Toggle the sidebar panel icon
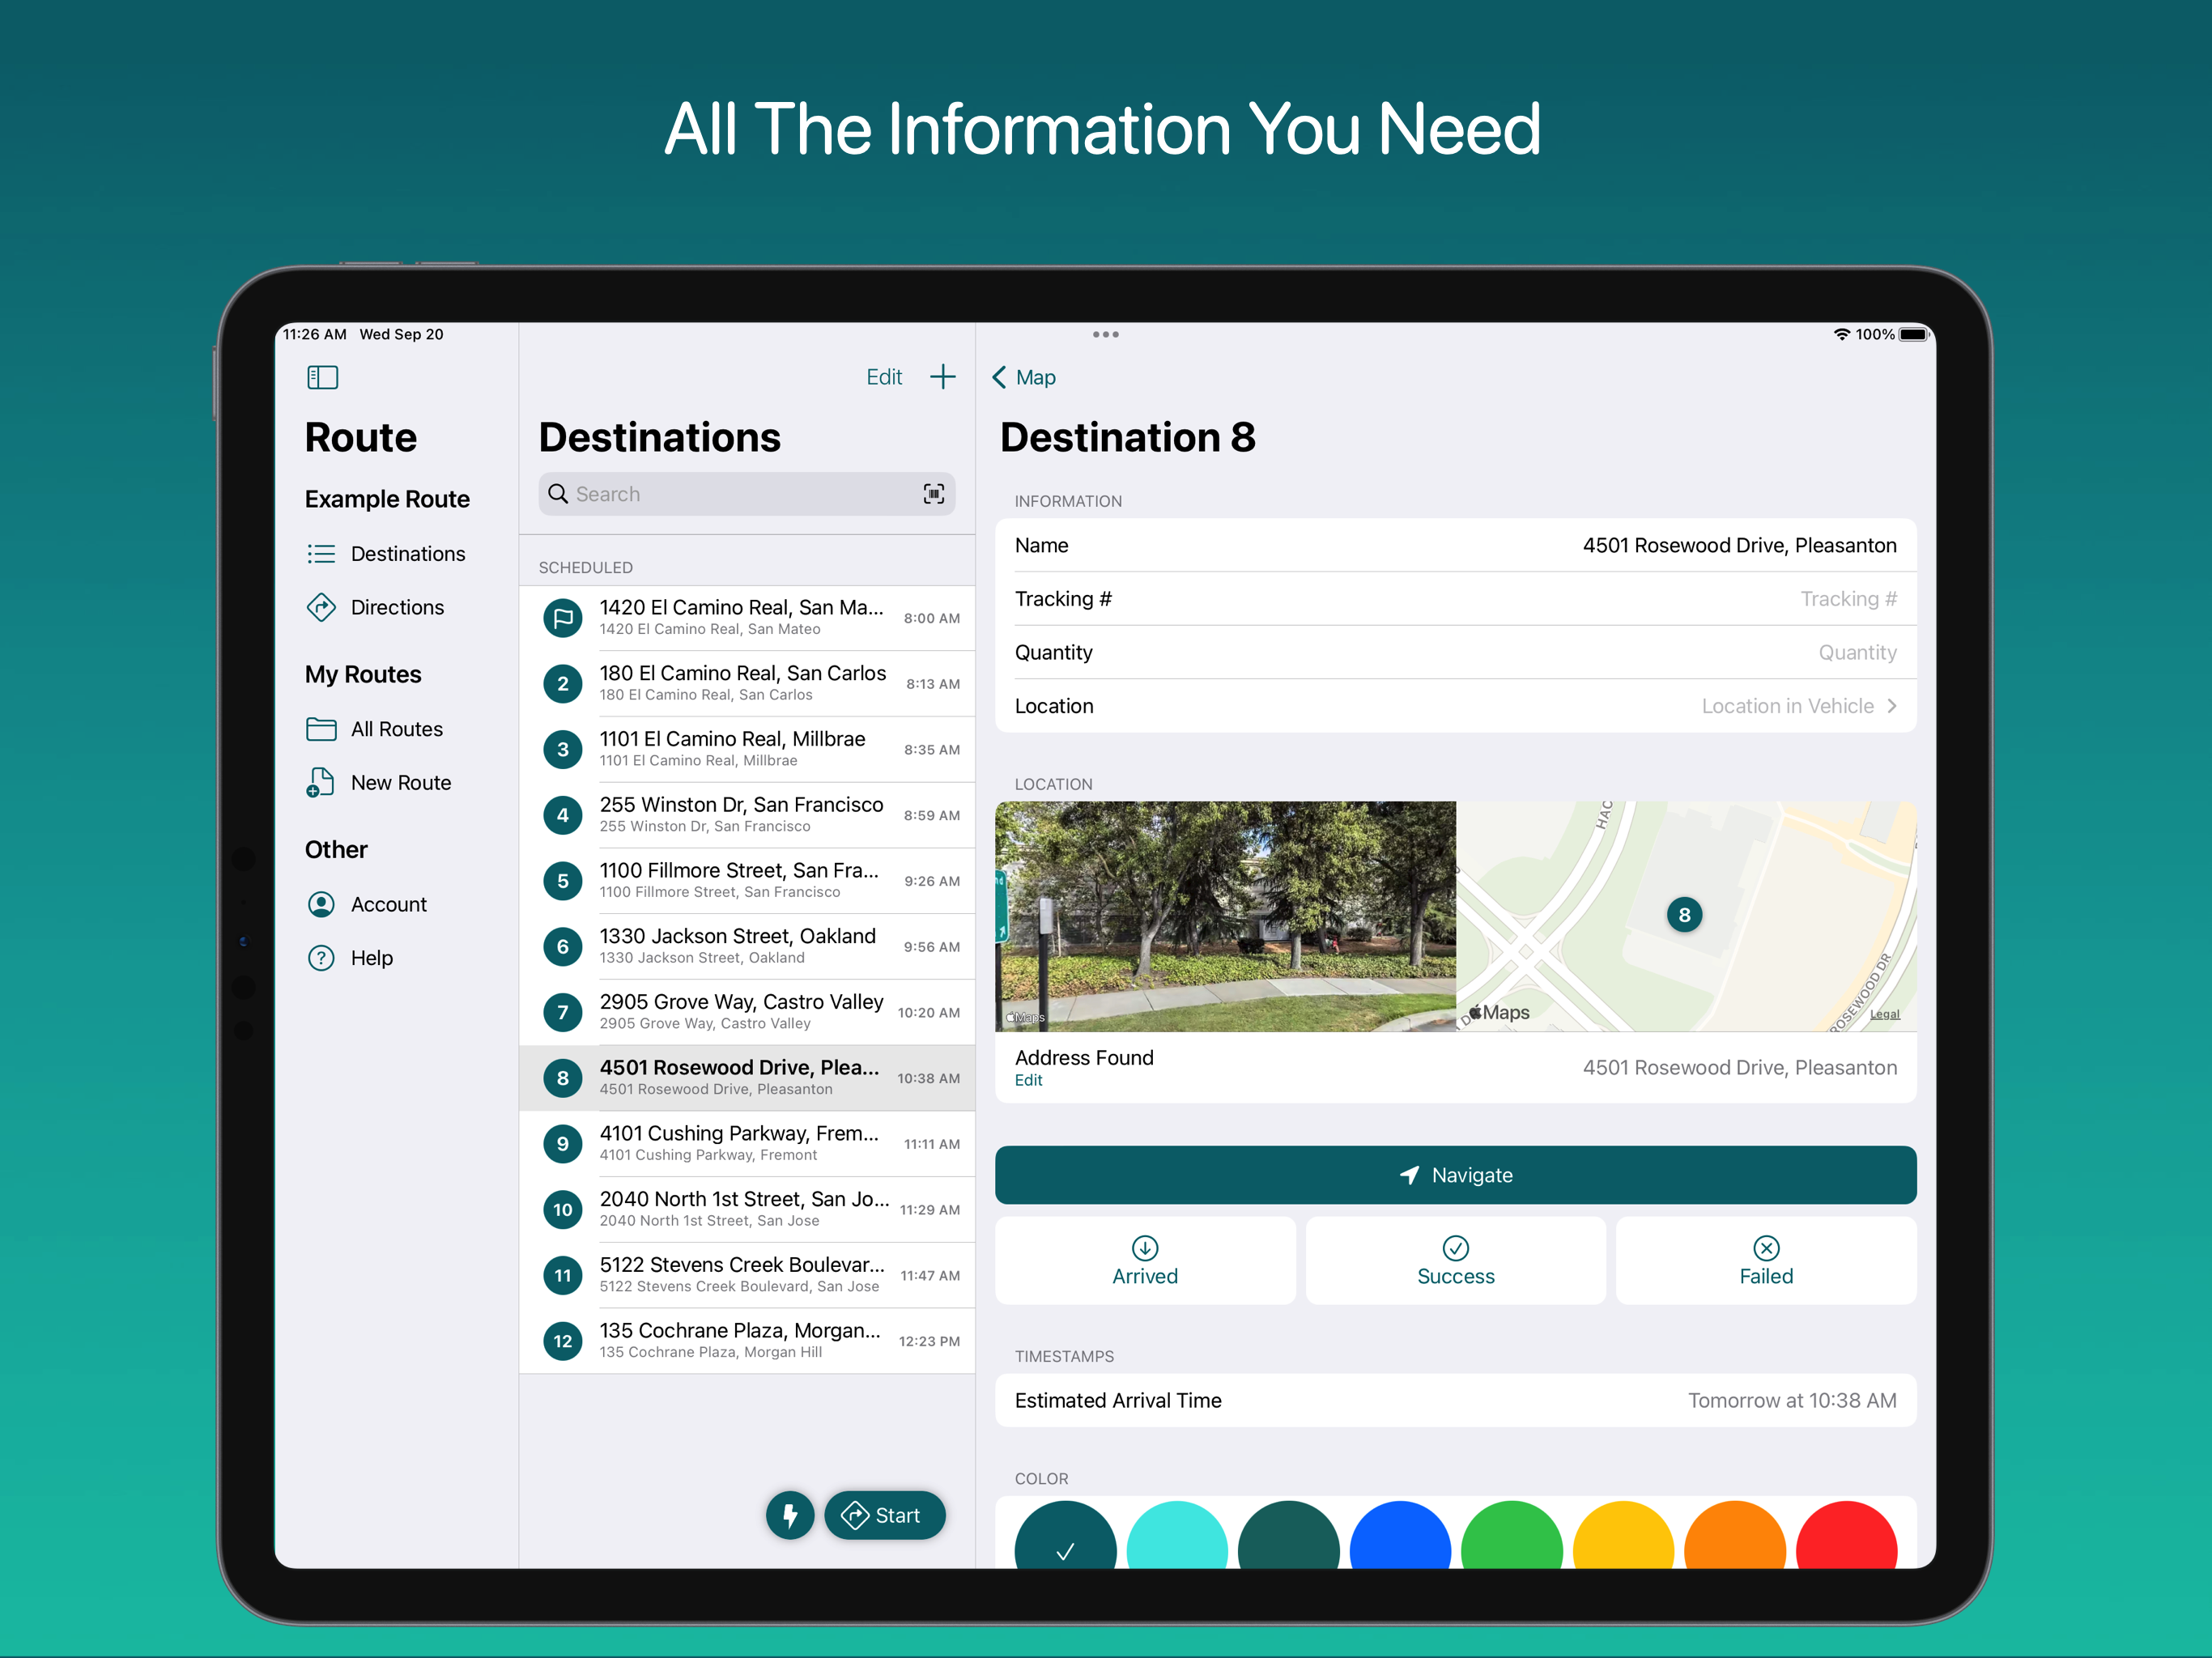 (322, 377)
